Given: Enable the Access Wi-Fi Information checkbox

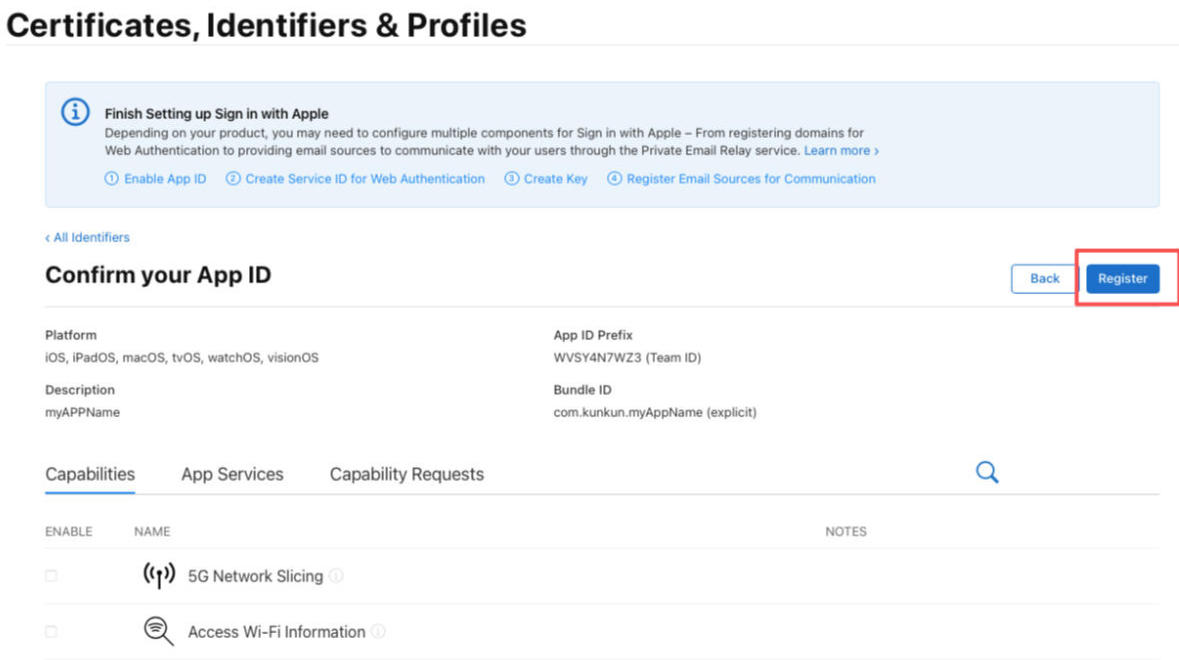Looking at the screenshot, I should 51,631.
